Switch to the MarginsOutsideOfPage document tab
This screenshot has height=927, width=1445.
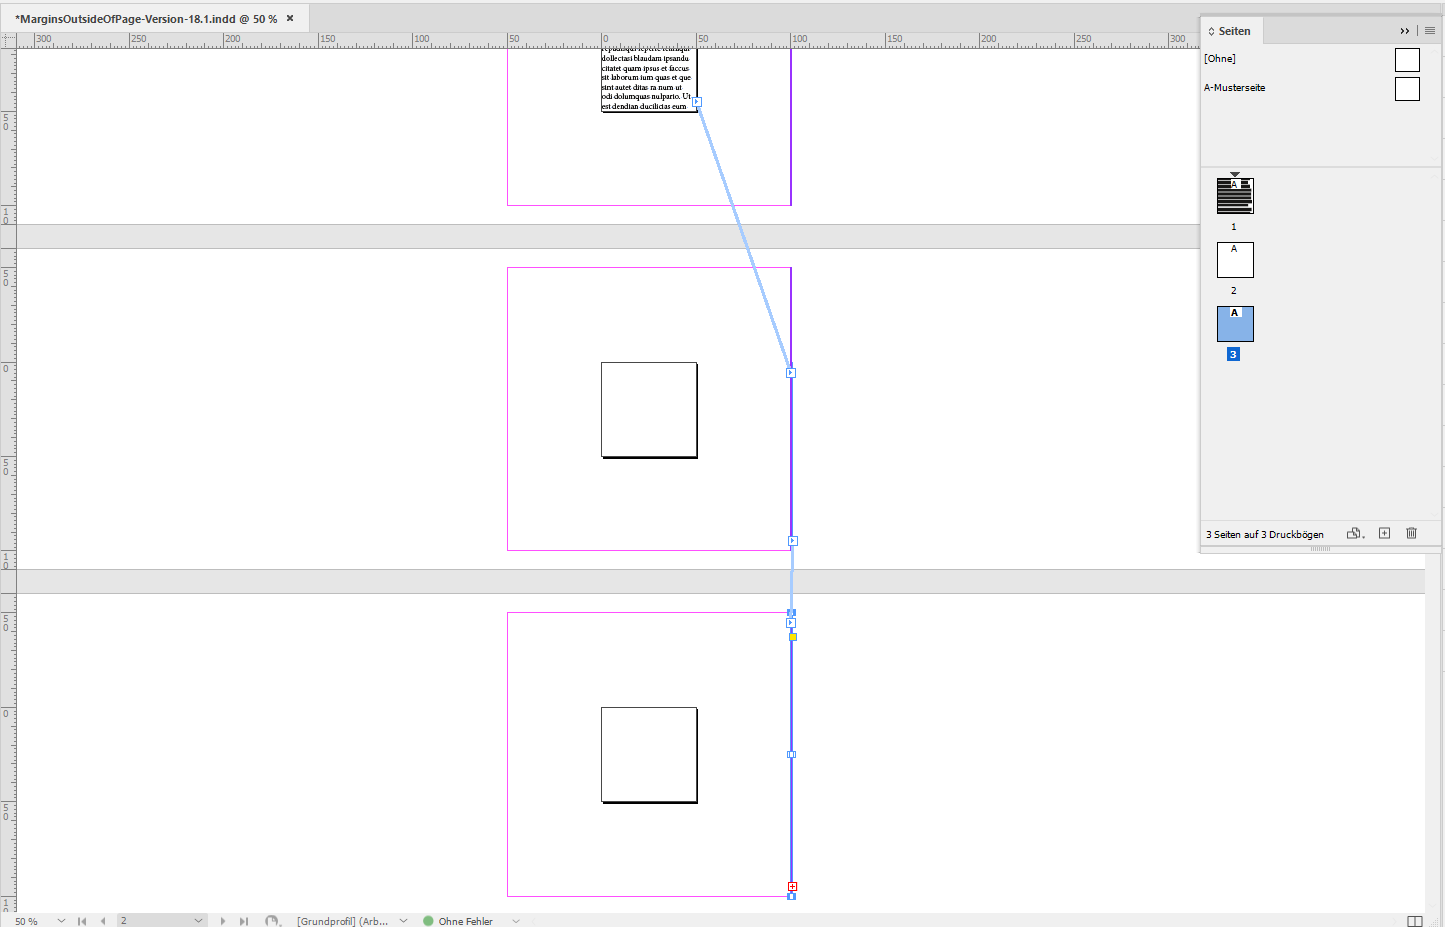point(145,17)
